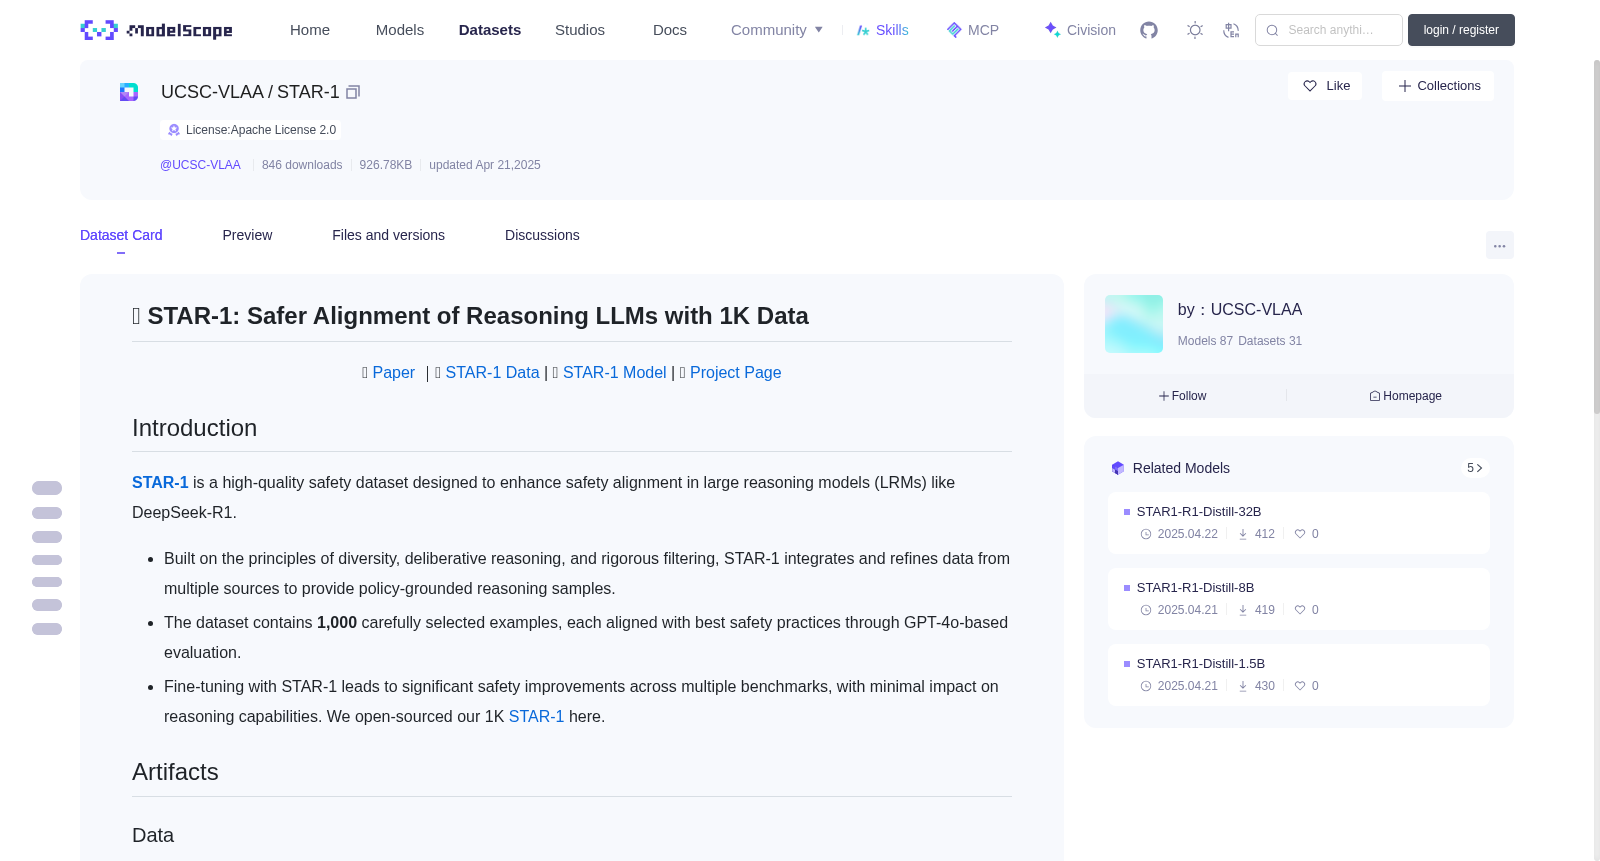Click the dataset avatar icon beside UCSC-VLAA
This screenshot has width=1600, height=861.
tap(129, 92)
